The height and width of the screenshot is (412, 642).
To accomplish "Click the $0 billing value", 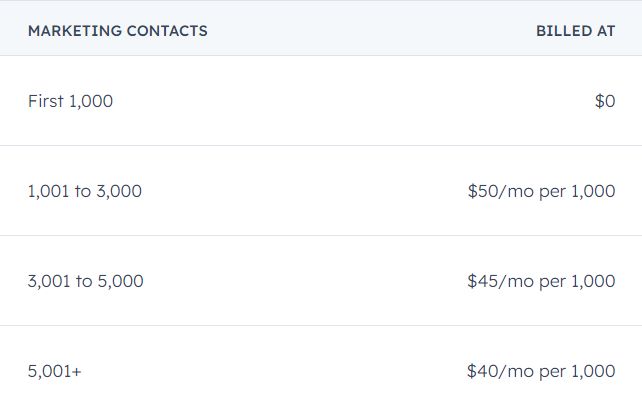I will tap(605, 101).
